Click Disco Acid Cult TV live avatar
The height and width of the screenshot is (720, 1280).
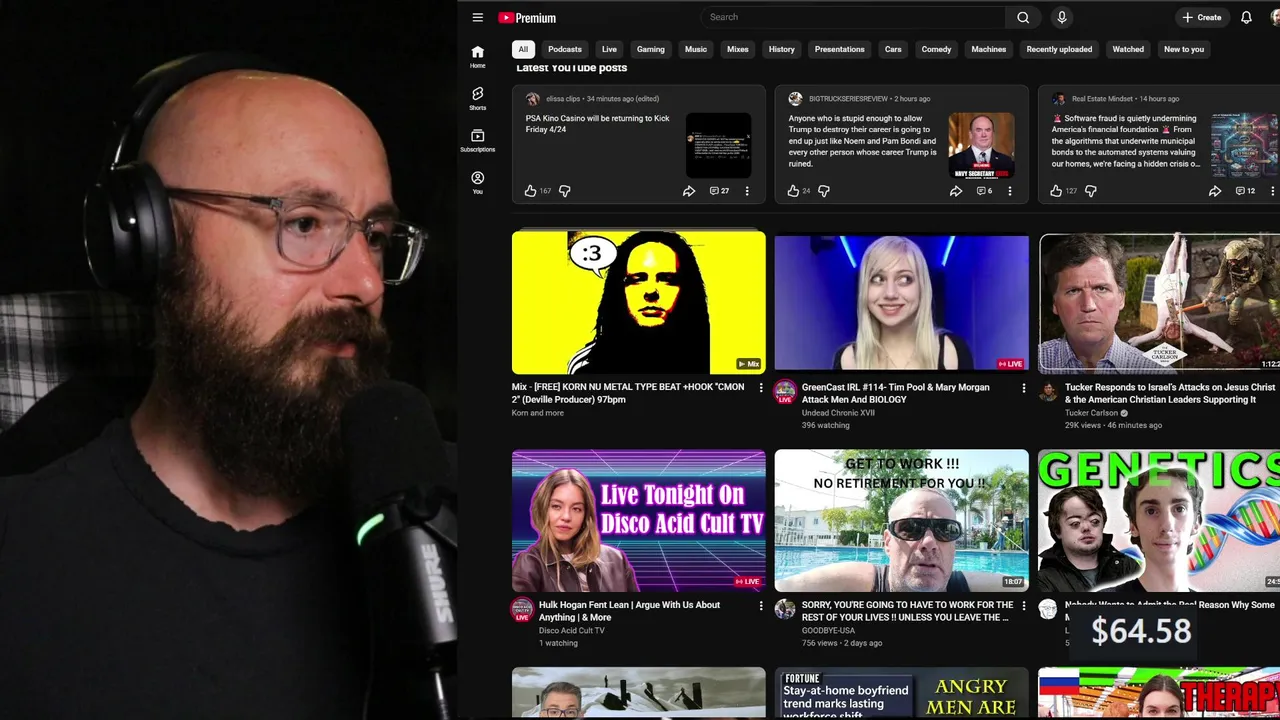click(522, 610)
